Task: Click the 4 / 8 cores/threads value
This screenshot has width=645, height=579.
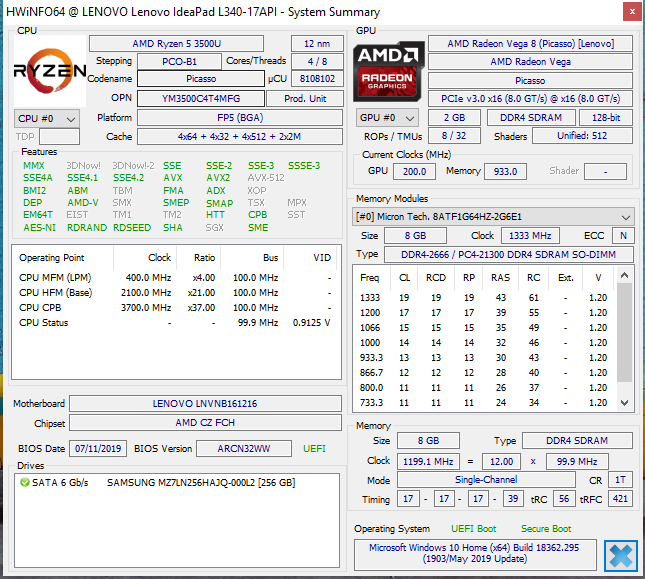Action: tap(317, 62)
